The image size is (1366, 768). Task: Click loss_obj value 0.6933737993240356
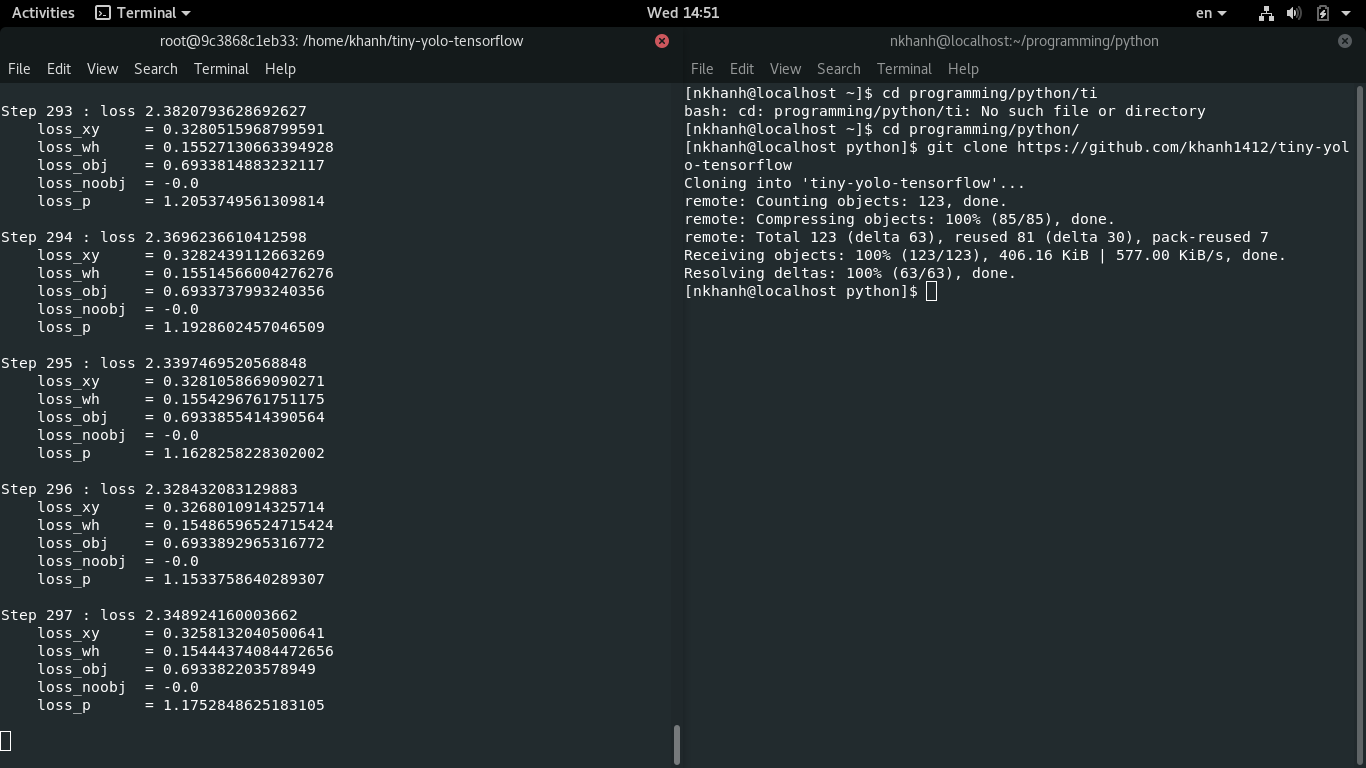point(244,291)
